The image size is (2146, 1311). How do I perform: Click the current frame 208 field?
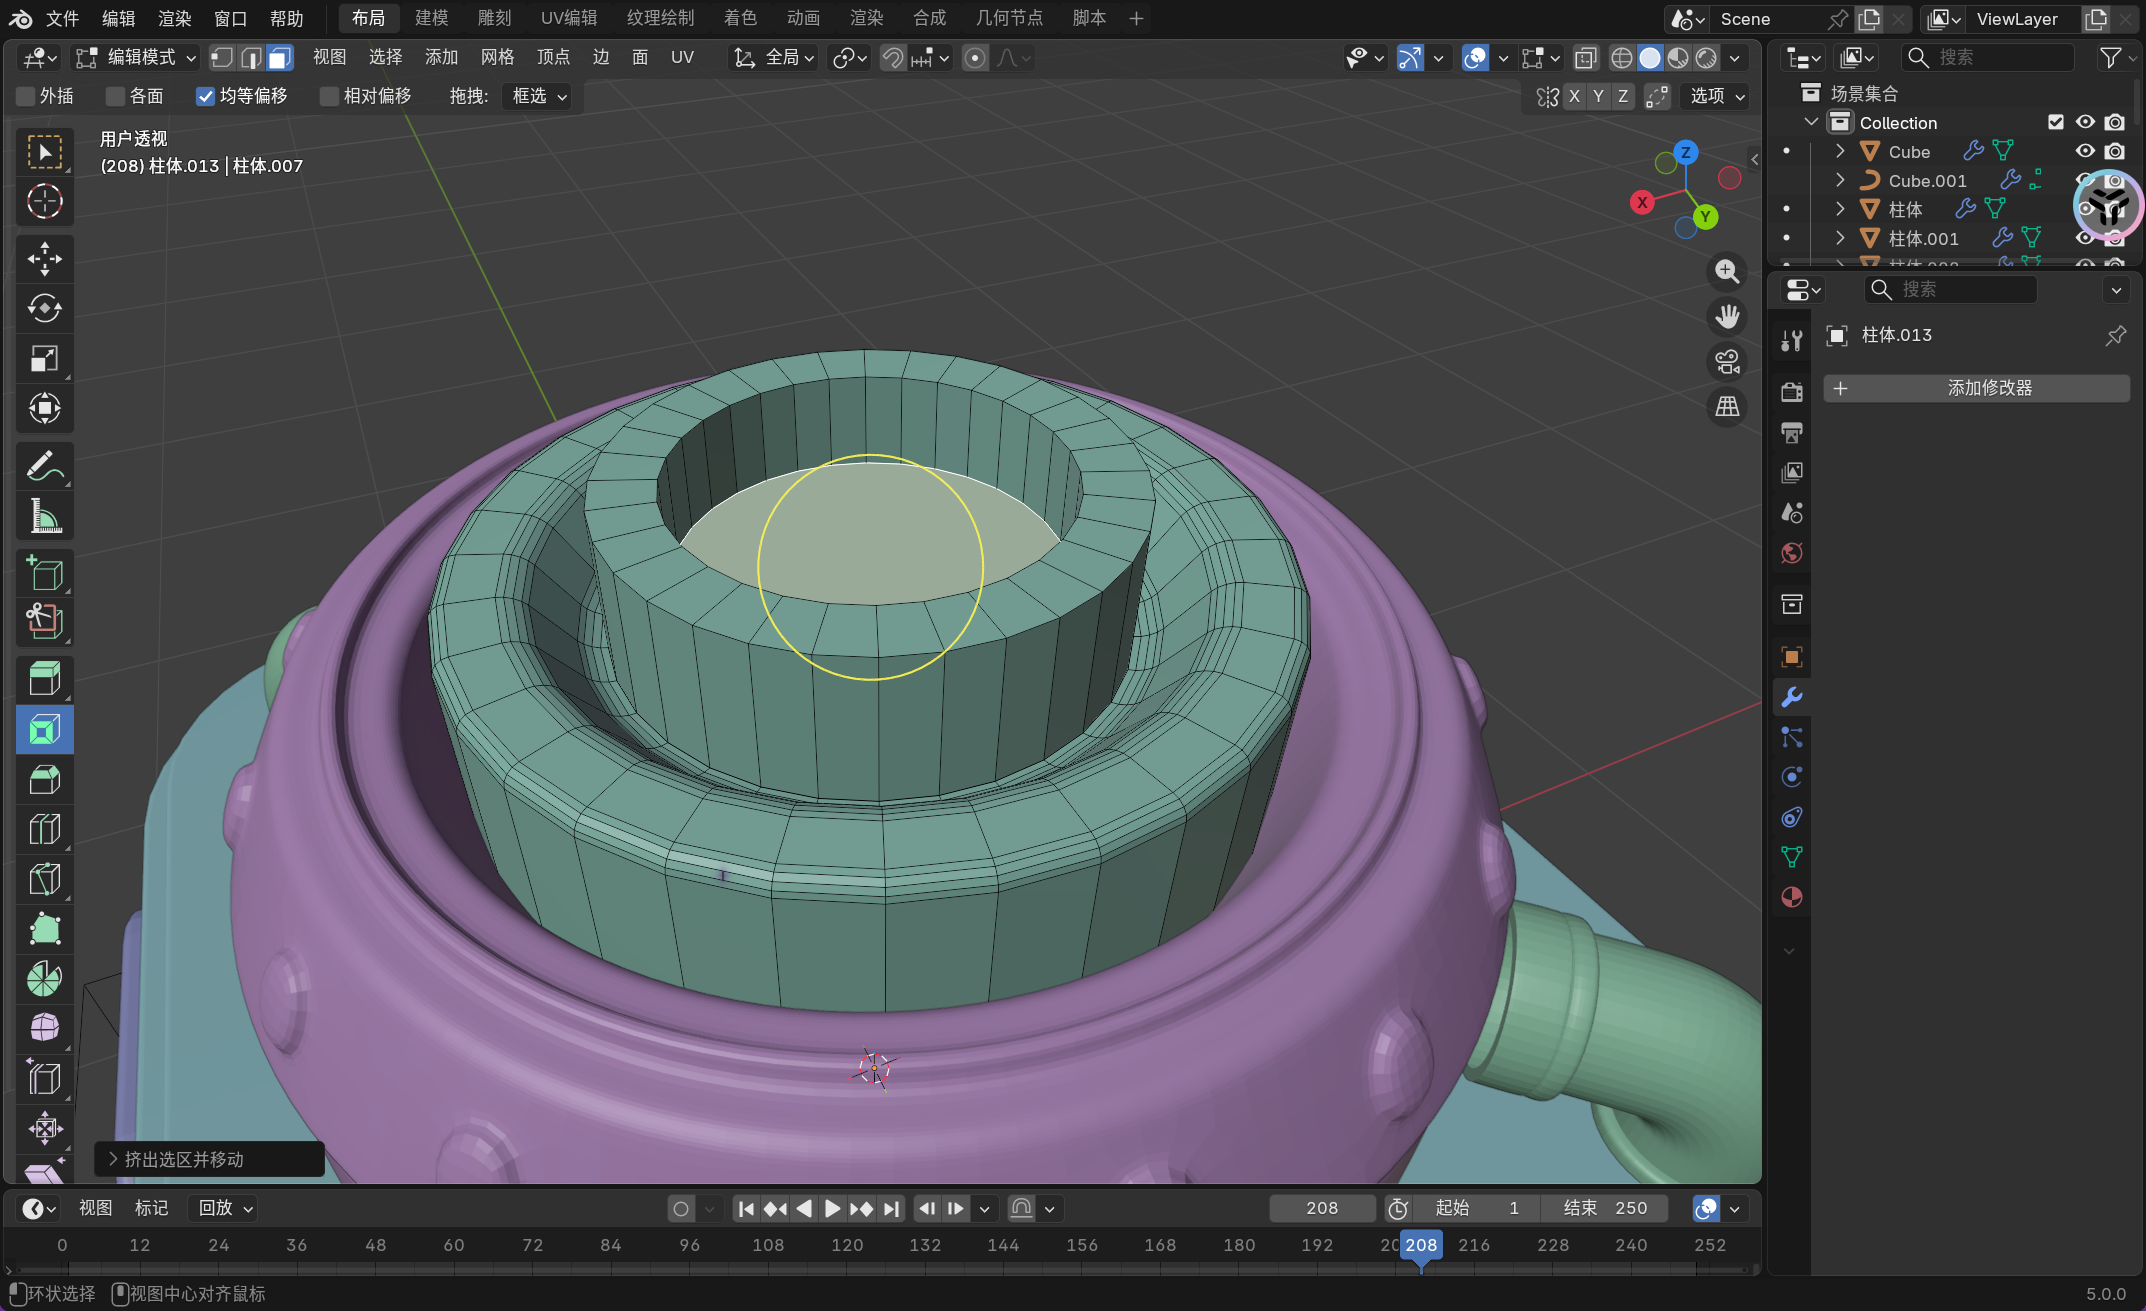click(x=1321, y=1208)
